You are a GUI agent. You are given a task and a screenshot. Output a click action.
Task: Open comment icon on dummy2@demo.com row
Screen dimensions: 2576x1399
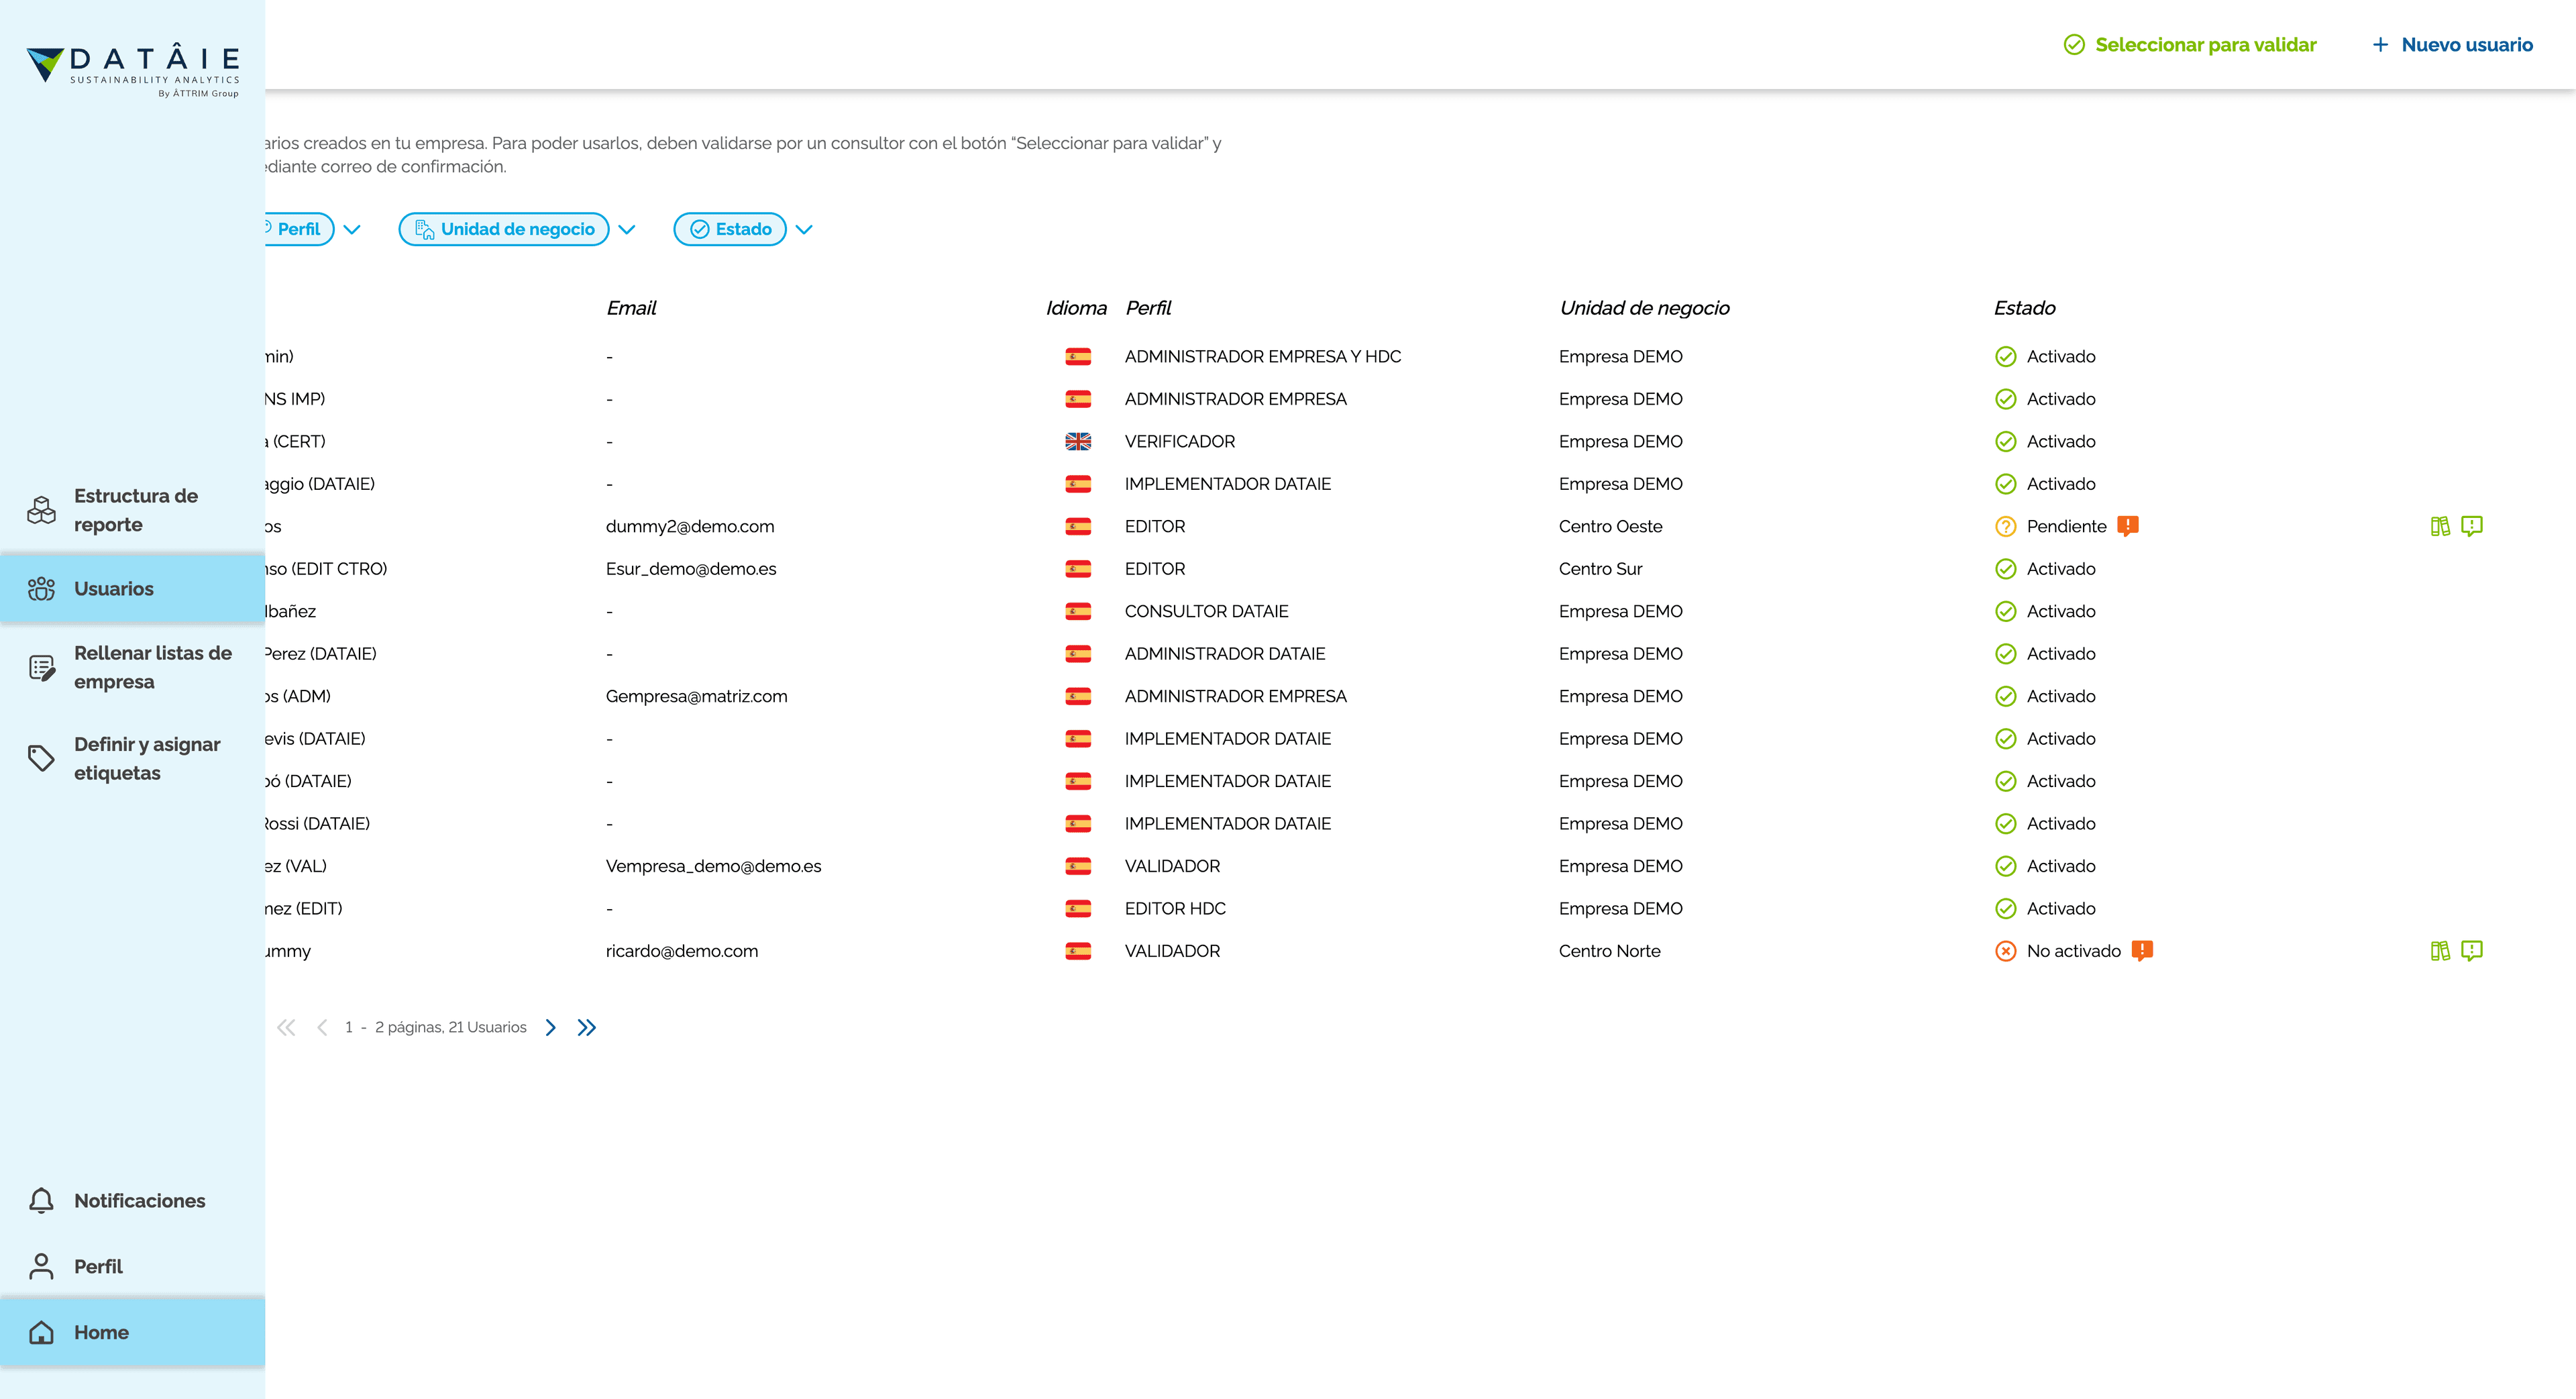2472,526
